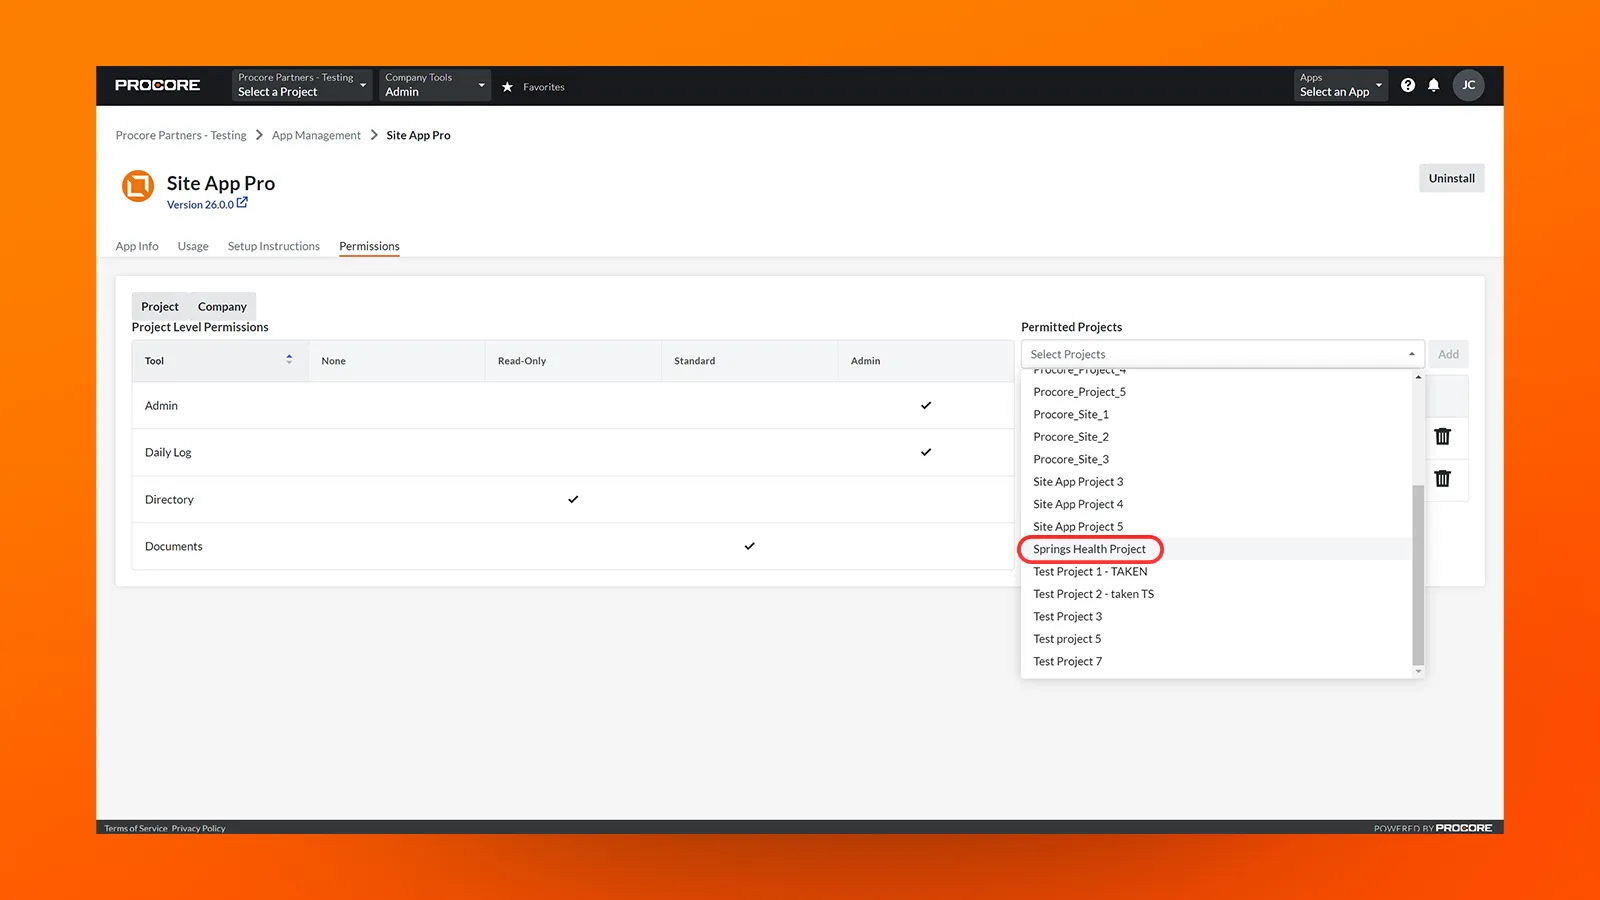Open the notifications bell icon
The height and width of the screenshot is (900, 1600).
[x=1434, y=85]
